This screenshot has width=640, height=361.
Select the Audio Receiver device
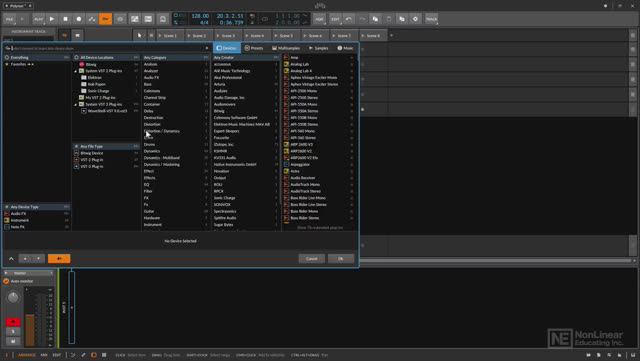pyautogui.click(x=319, y=178)
